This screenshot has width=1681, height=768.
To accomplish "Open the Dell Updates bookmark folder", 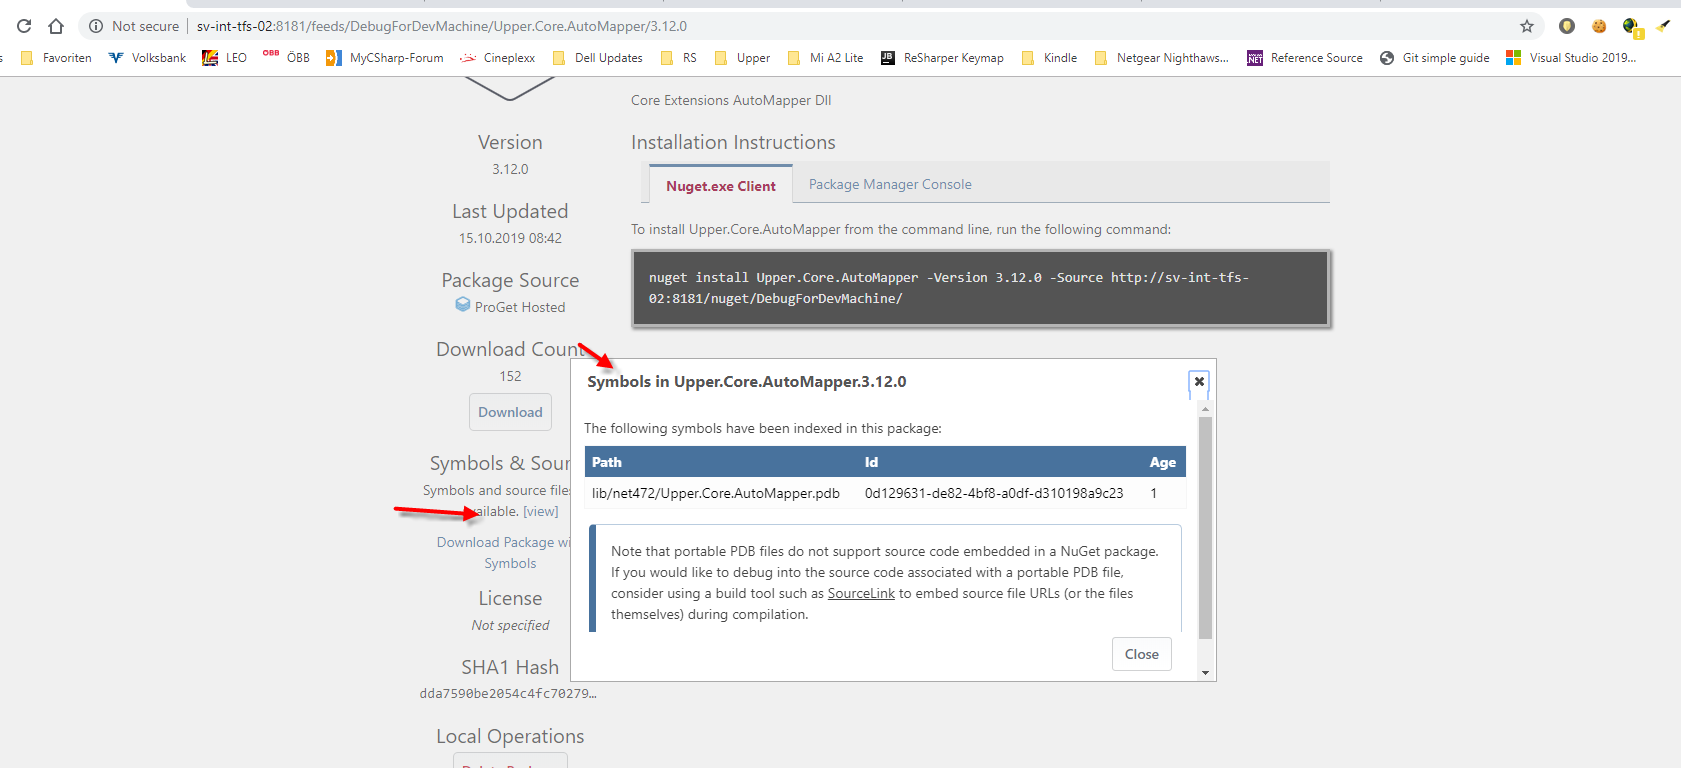I will pyautogui.click(x=597, y=58).
